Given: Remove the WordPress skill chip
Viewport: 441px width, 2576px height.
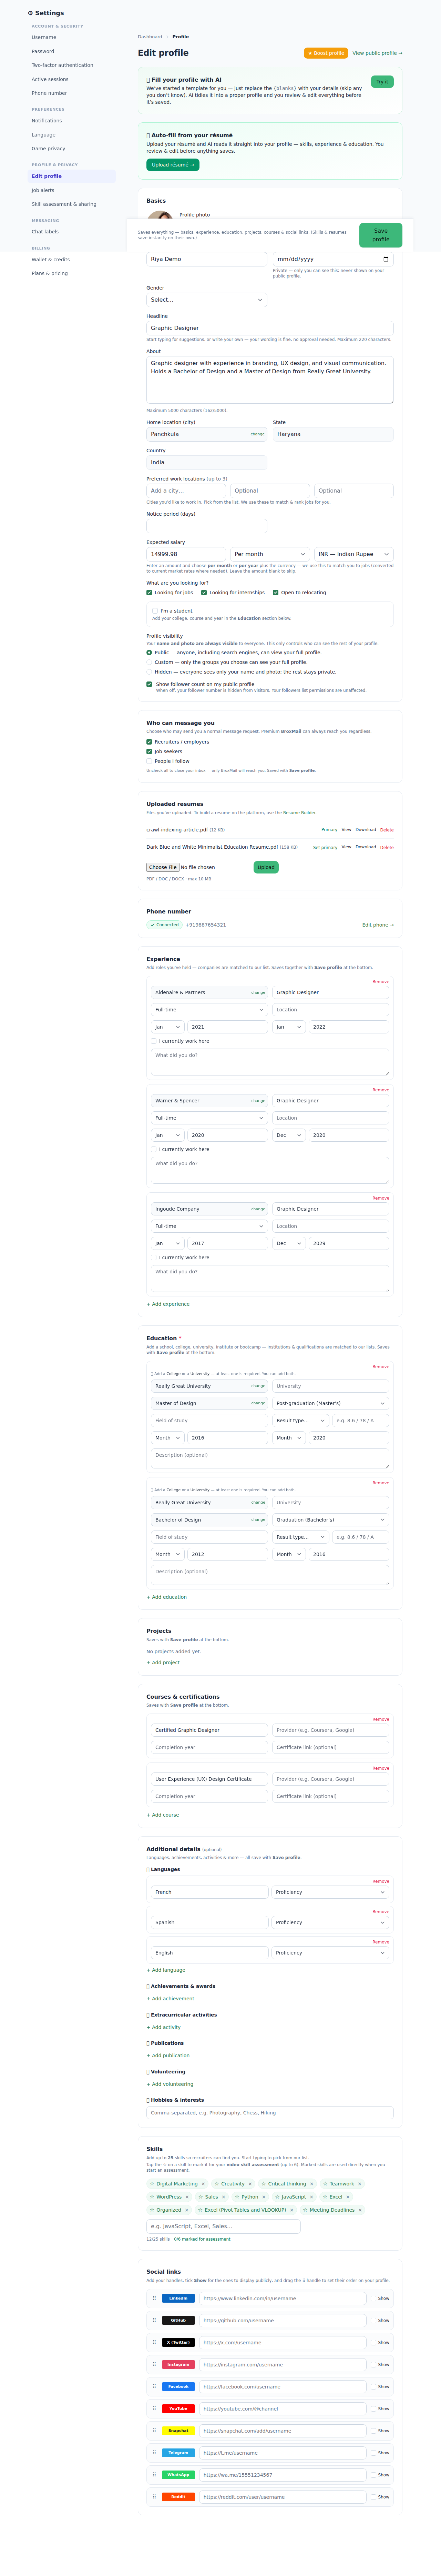Looking at the screenshot, I should (x=187, y=2197).
